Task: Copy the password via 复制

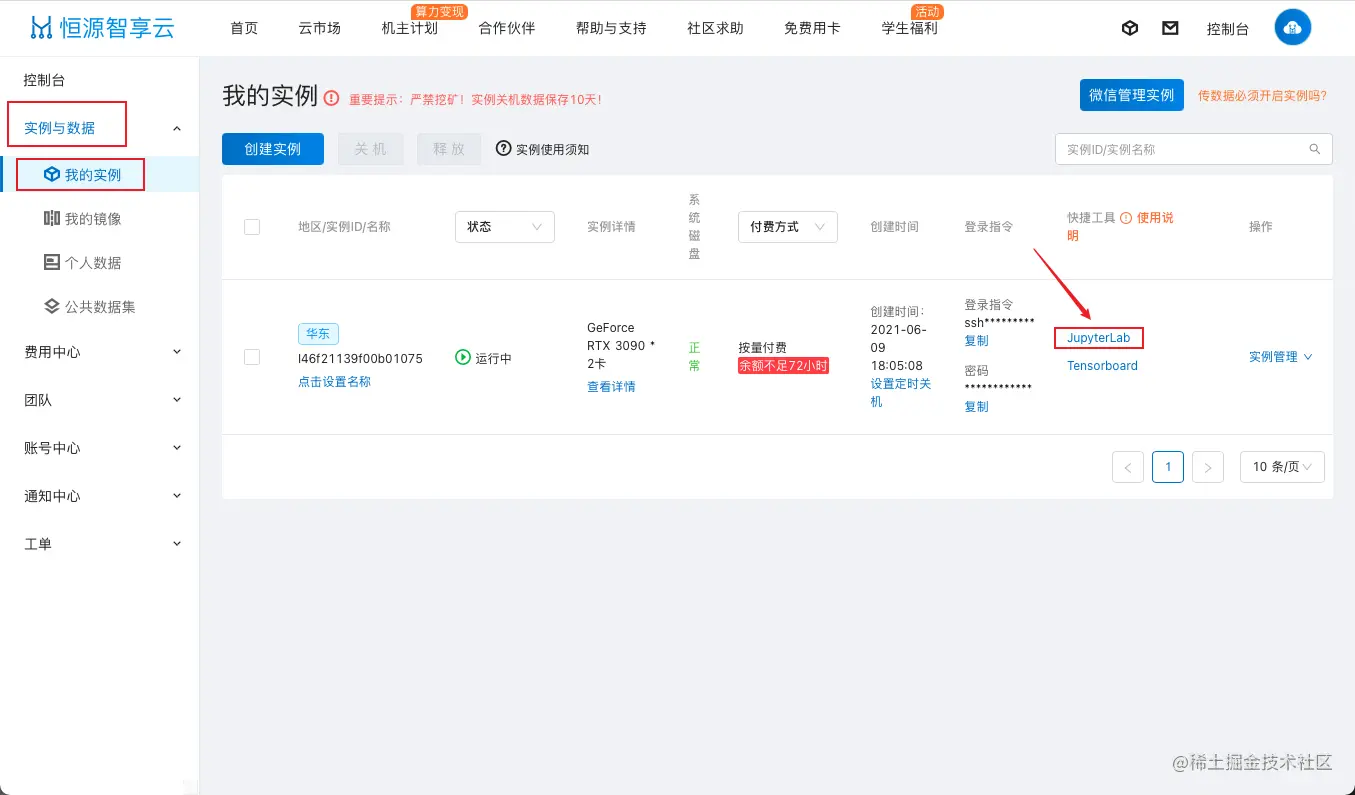Action: 976,407
